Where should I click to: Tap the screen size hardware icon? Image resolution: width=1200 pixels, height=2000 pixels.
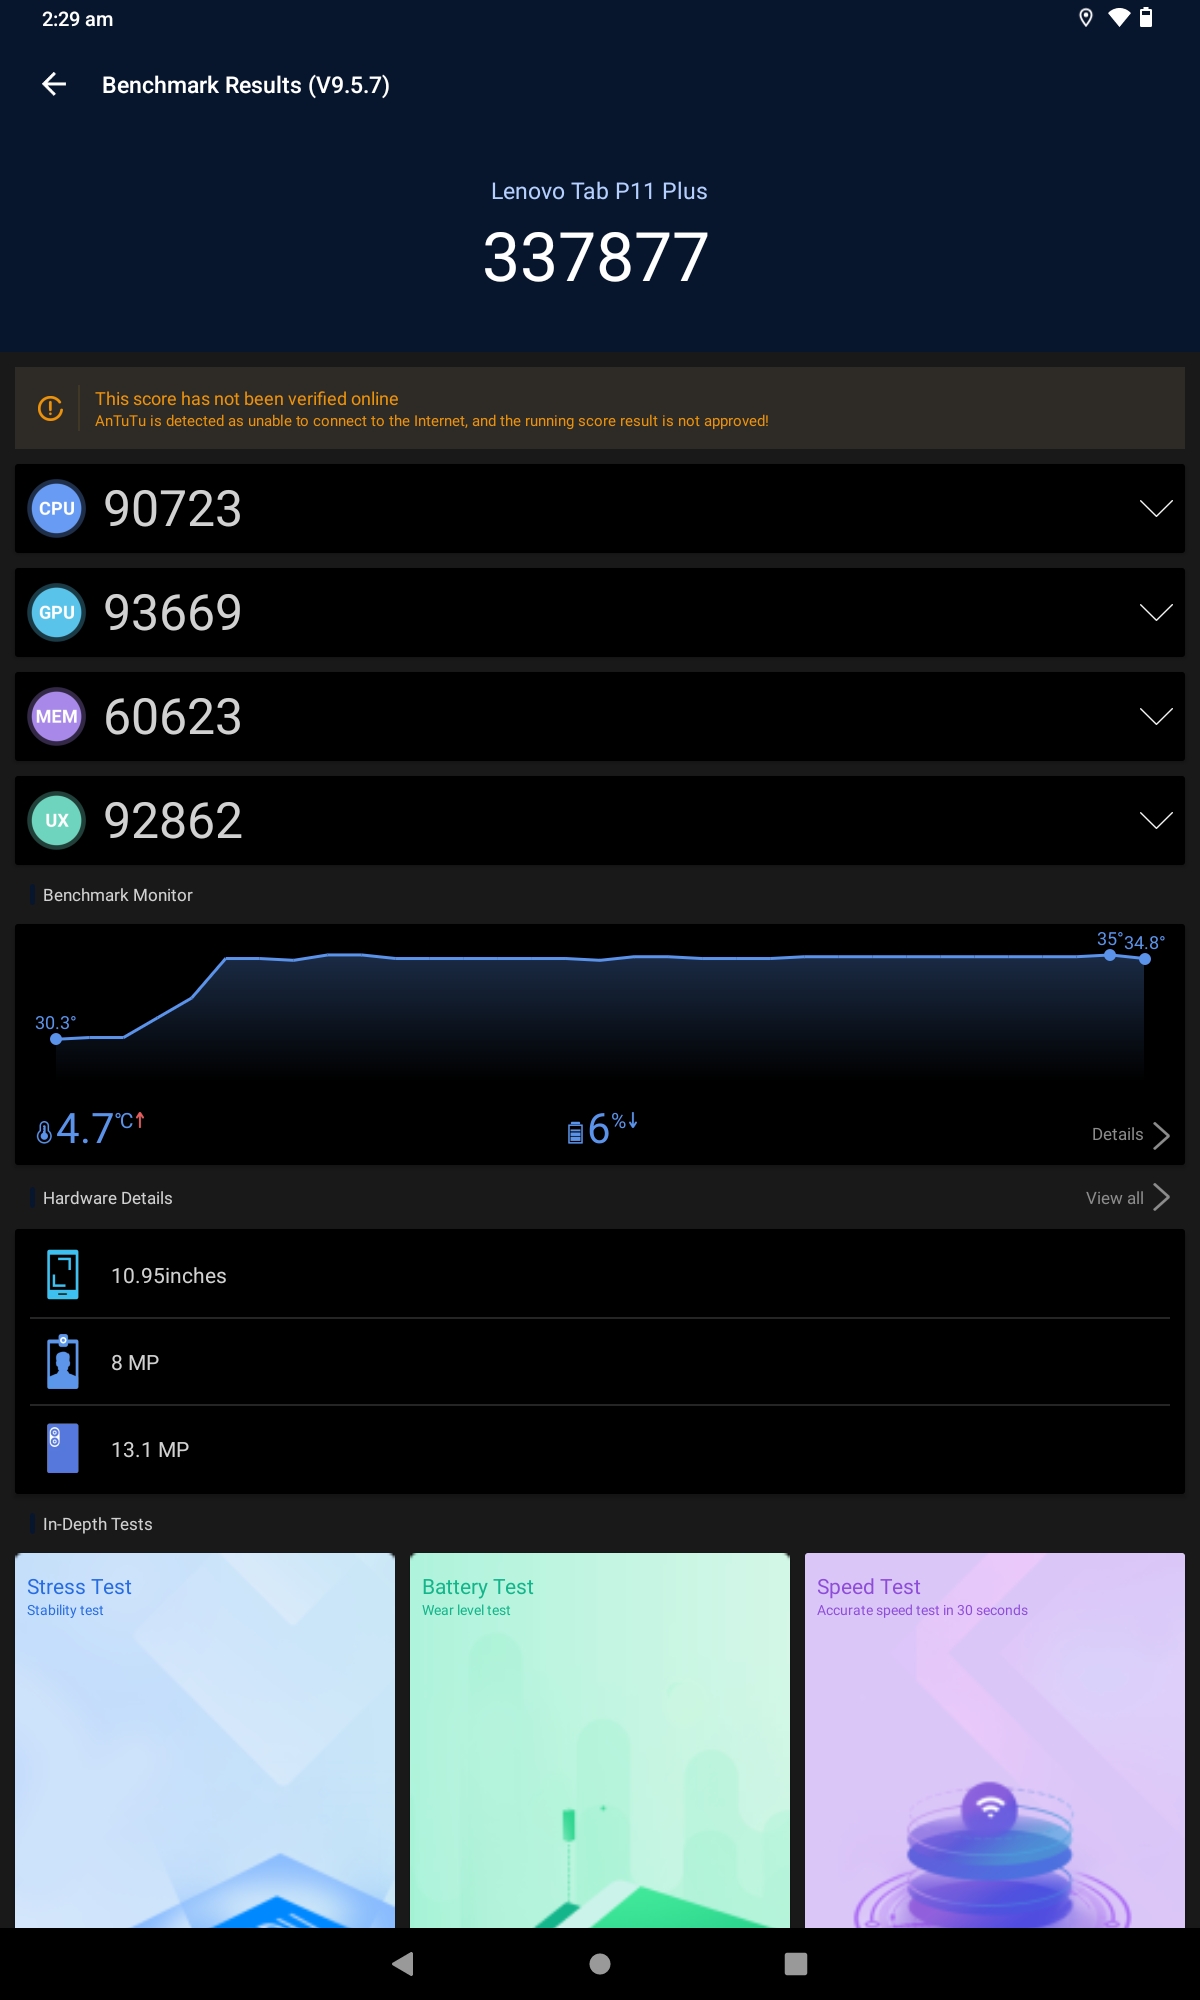click(x=63, y=1275)
